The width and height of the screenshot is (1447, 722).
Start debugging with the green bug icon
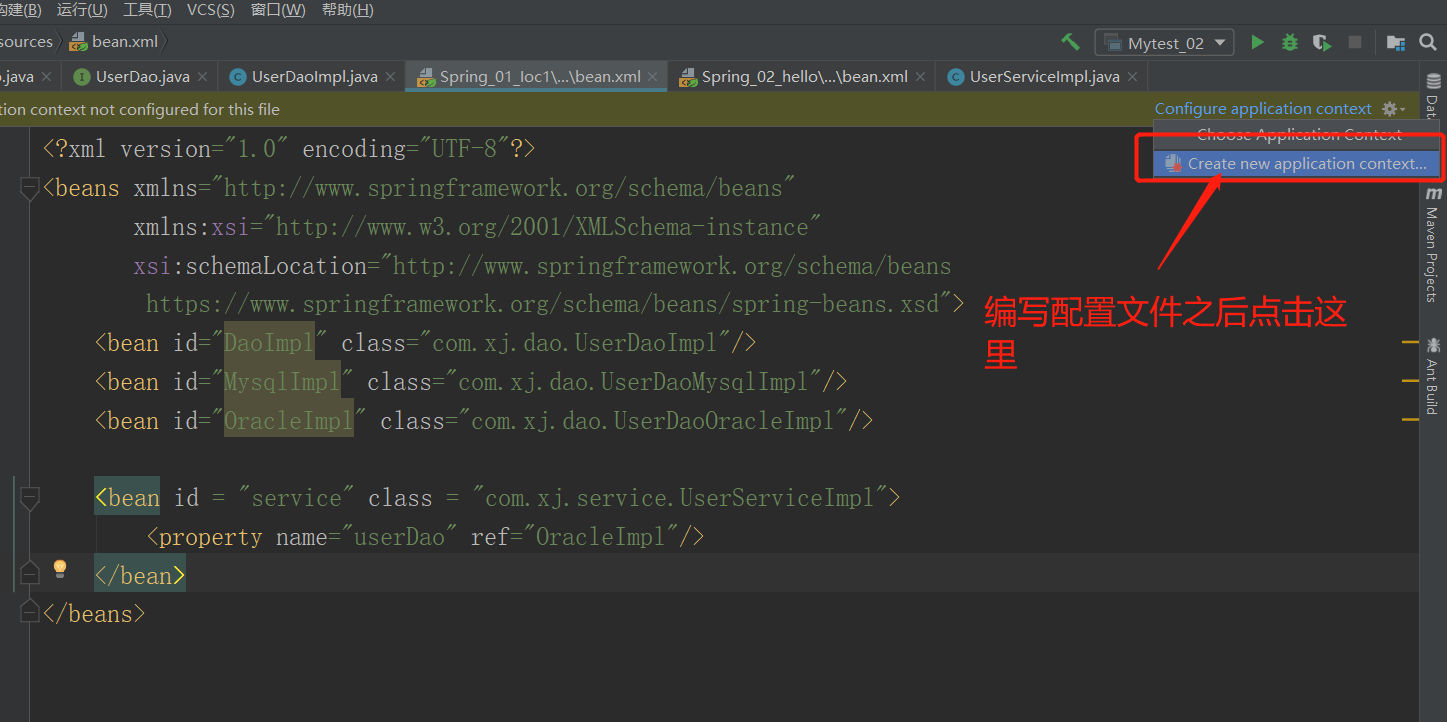point(1290,42)
